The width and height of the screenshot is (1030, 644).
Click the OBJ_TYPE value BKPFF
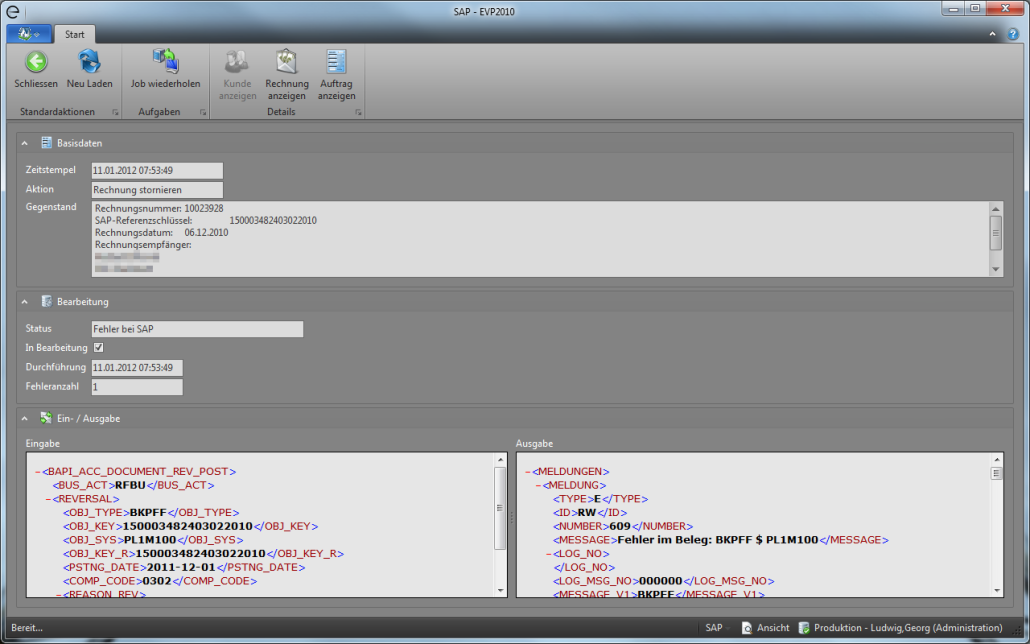coord(148,513)
